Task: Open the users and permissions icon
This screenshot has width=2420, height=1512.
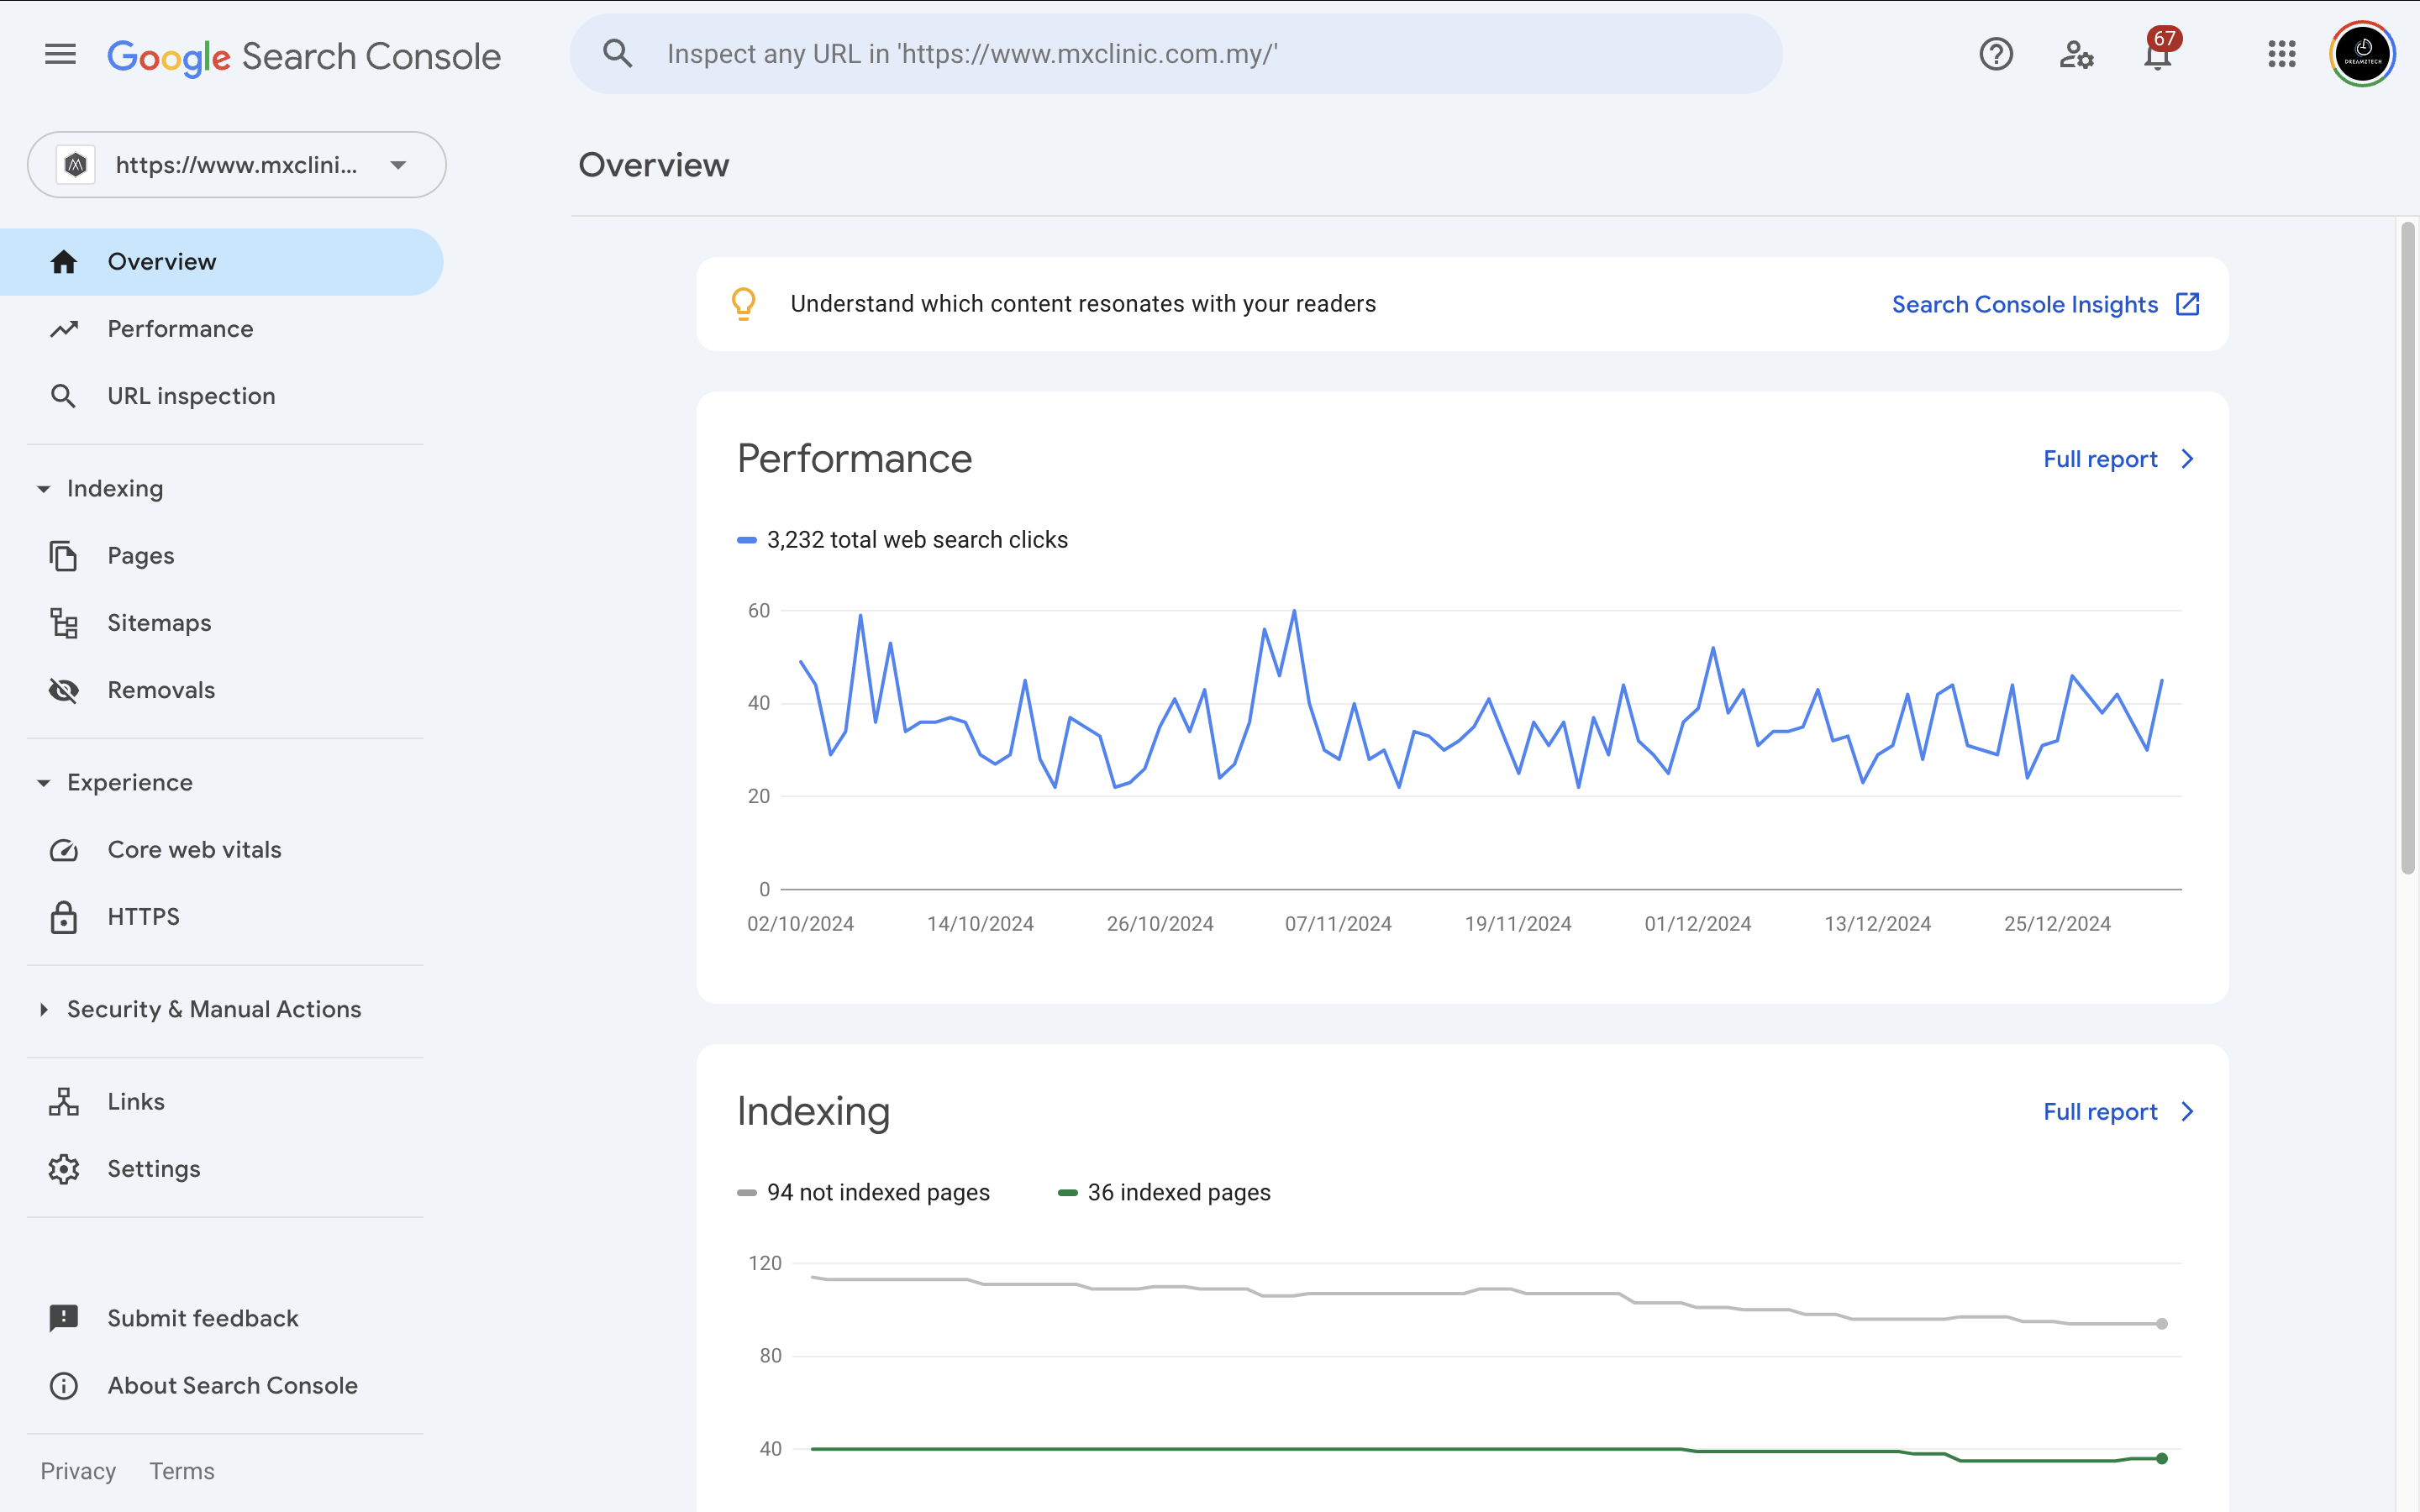Action: coord(2076,54)
